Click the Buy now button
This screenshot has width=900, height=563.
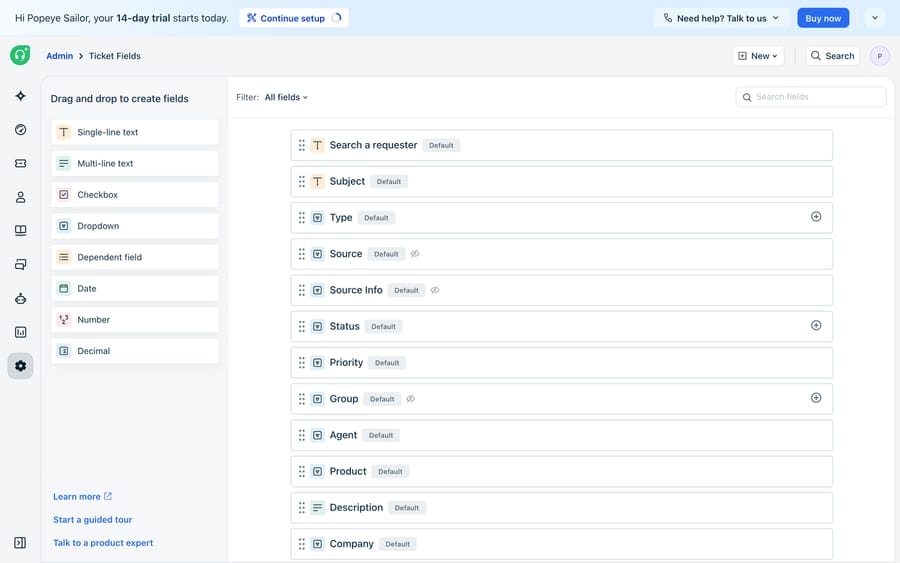[823, 18]
